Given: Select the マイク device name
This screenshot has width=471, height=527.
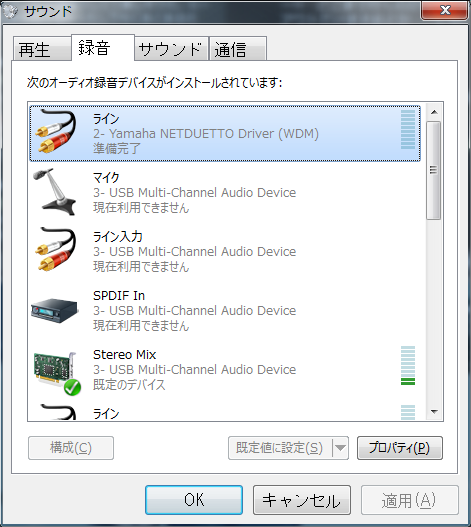Looking at the screenshot, I should point(106,177).
